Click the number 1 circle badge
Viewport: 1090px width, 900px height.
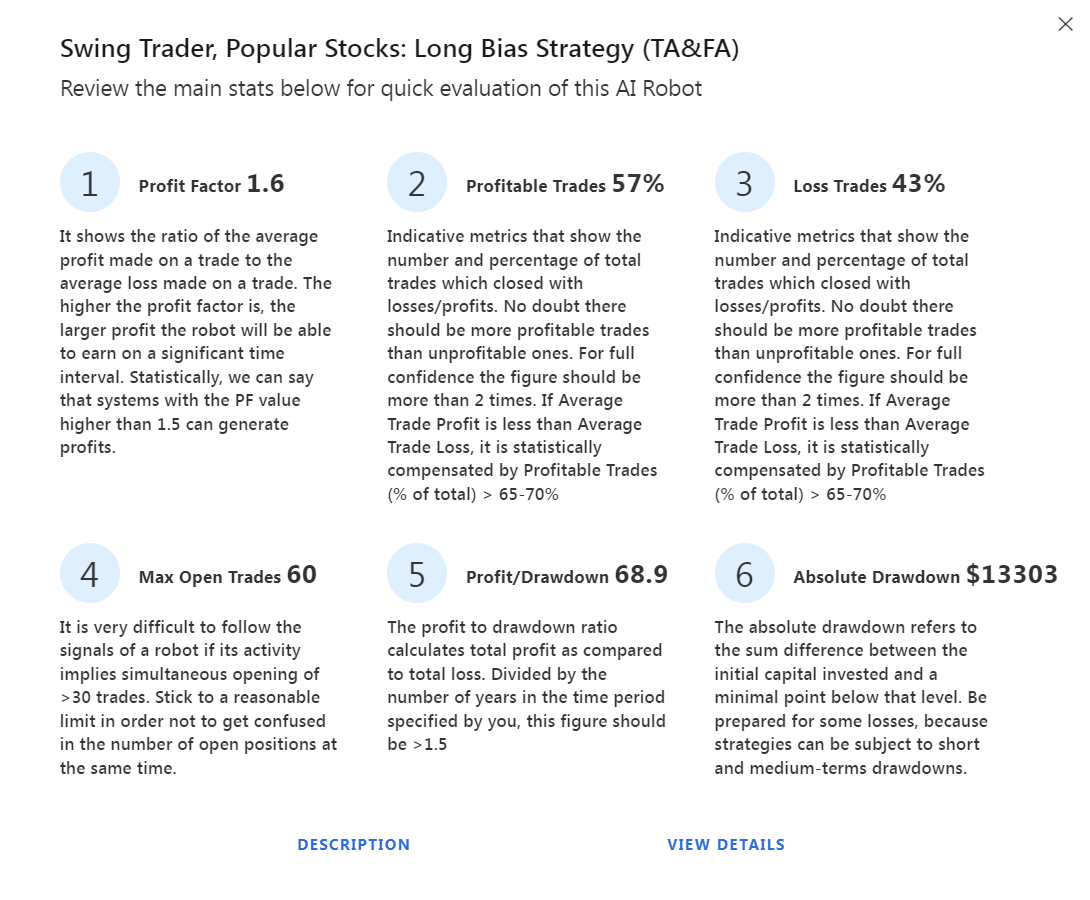click(x=90, y=182)
